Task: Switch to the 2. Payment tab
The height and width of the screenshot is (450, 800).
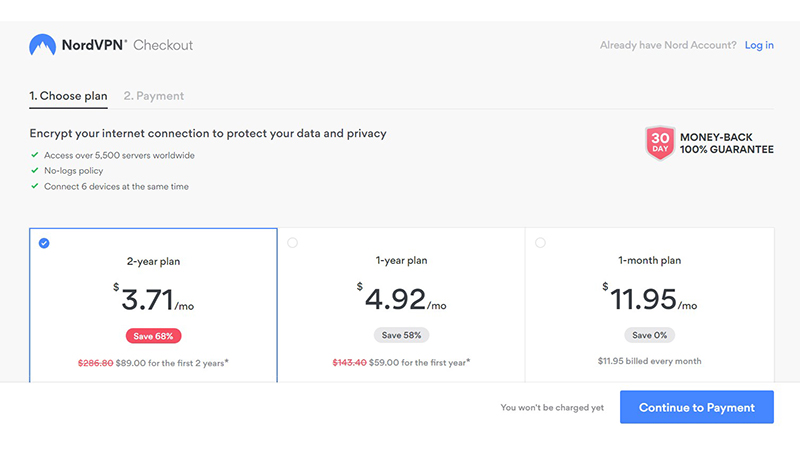Action: (x=154, y=96)
